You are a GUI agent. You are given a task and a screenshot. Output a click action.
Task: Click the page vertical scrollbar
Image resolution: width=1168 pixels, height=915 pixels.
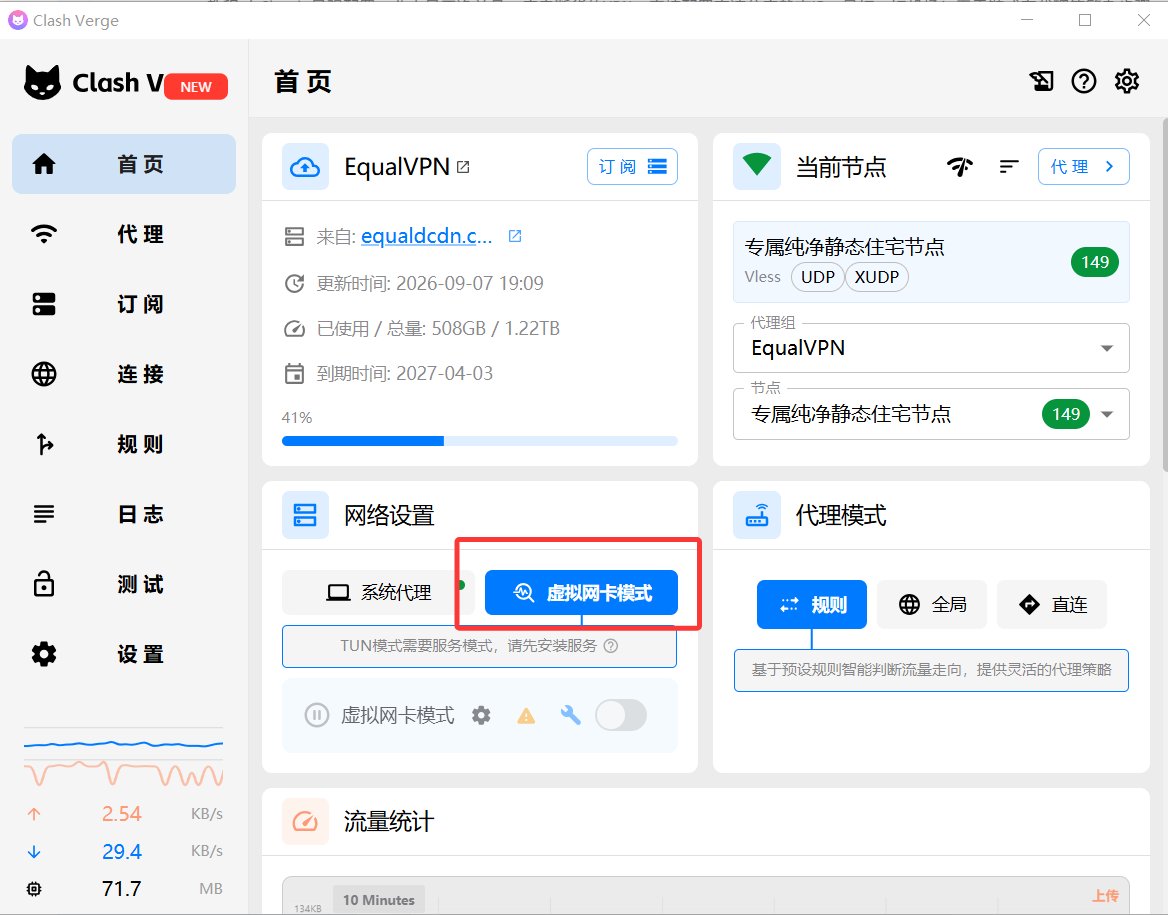coord(1165,294)
